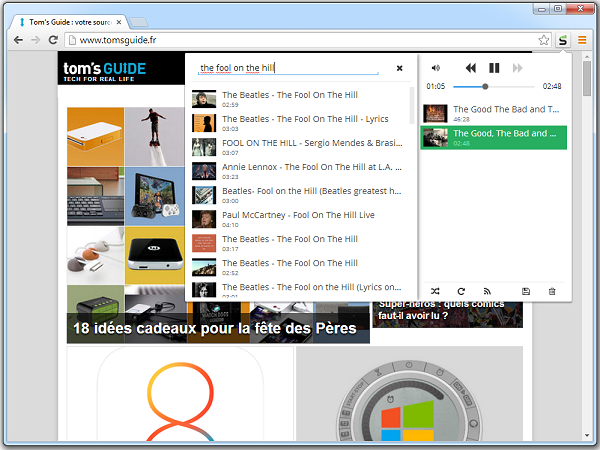600x450 pixels.
Task: Click the orange portable printer gift image
Action: [x=96, y=137]
